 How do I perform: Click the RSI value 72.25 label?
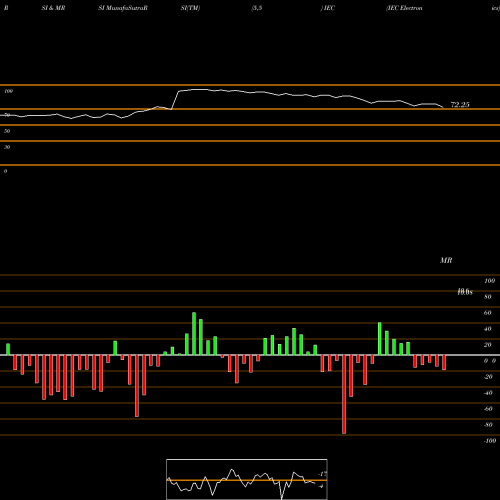click(460, 105)
